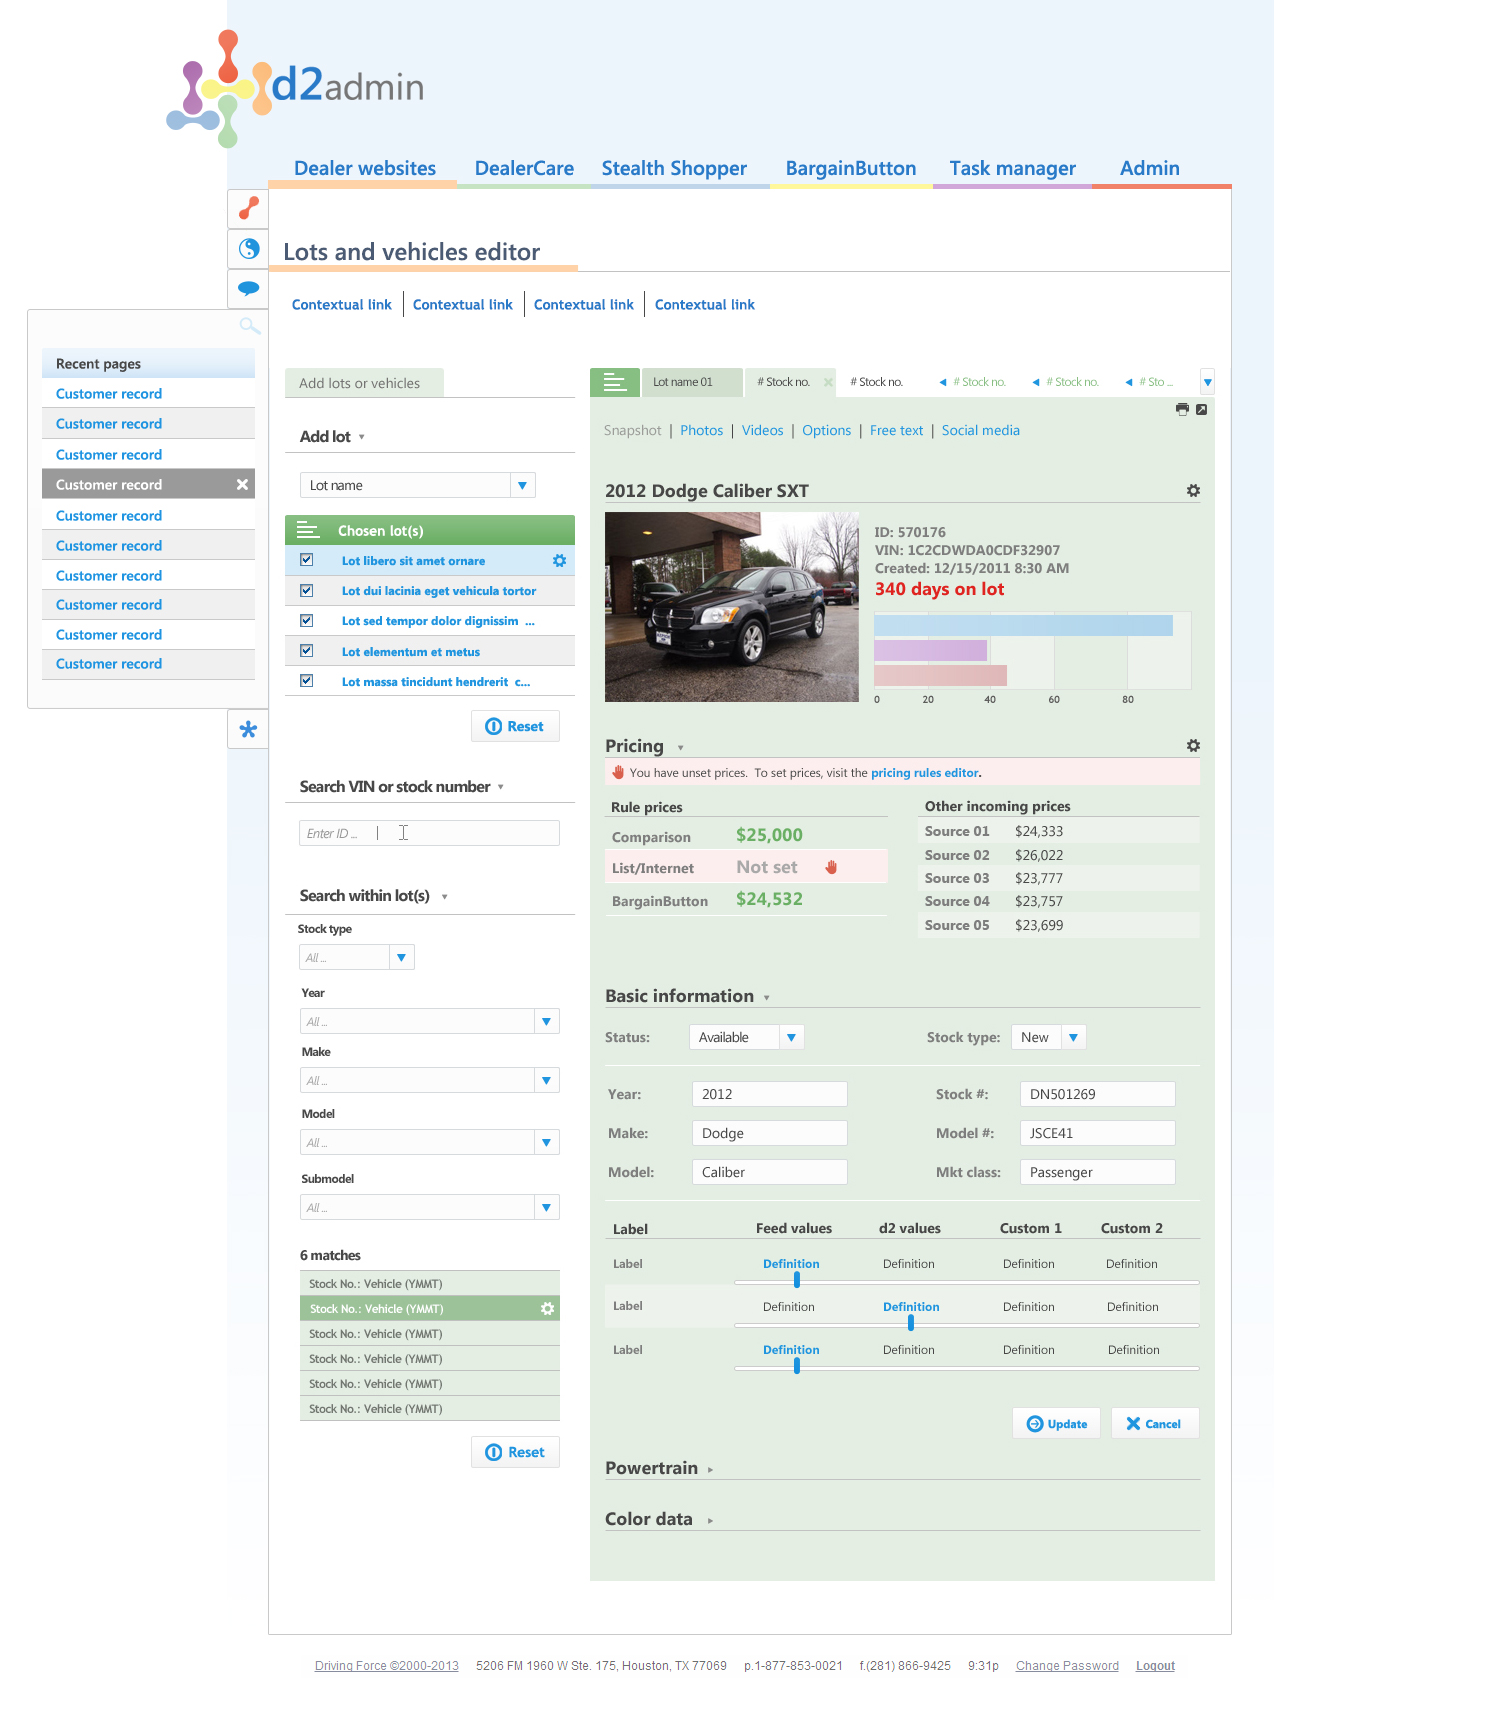Image resolution: width=1500 pixels, height=1721 pixels.
Task: Click slider handle on second Label row
Action: (911, 1323)
